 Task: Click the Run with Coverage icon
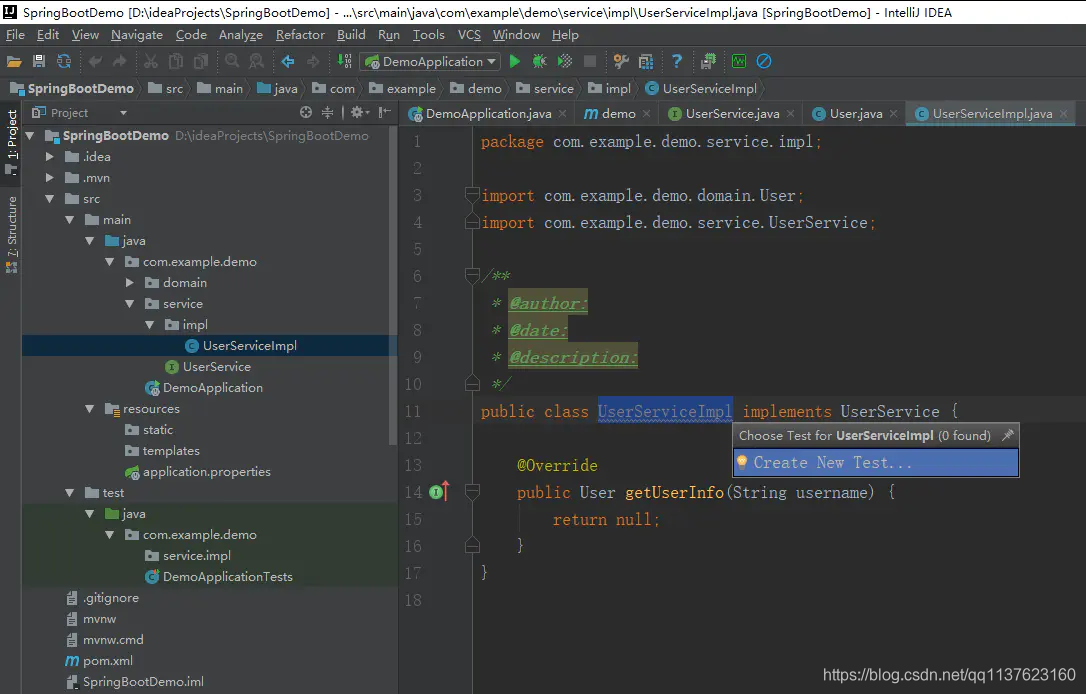[565, 62]
